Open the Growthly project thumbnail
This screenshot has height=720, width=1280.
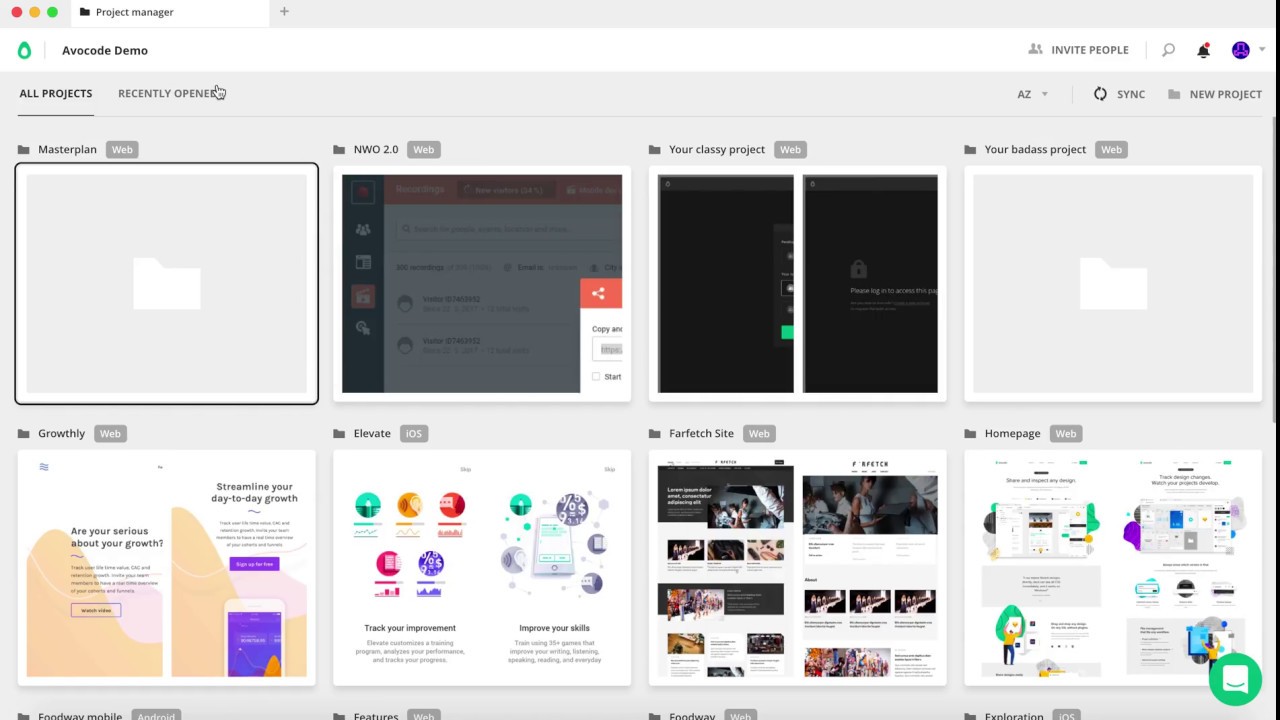point(167,568)
